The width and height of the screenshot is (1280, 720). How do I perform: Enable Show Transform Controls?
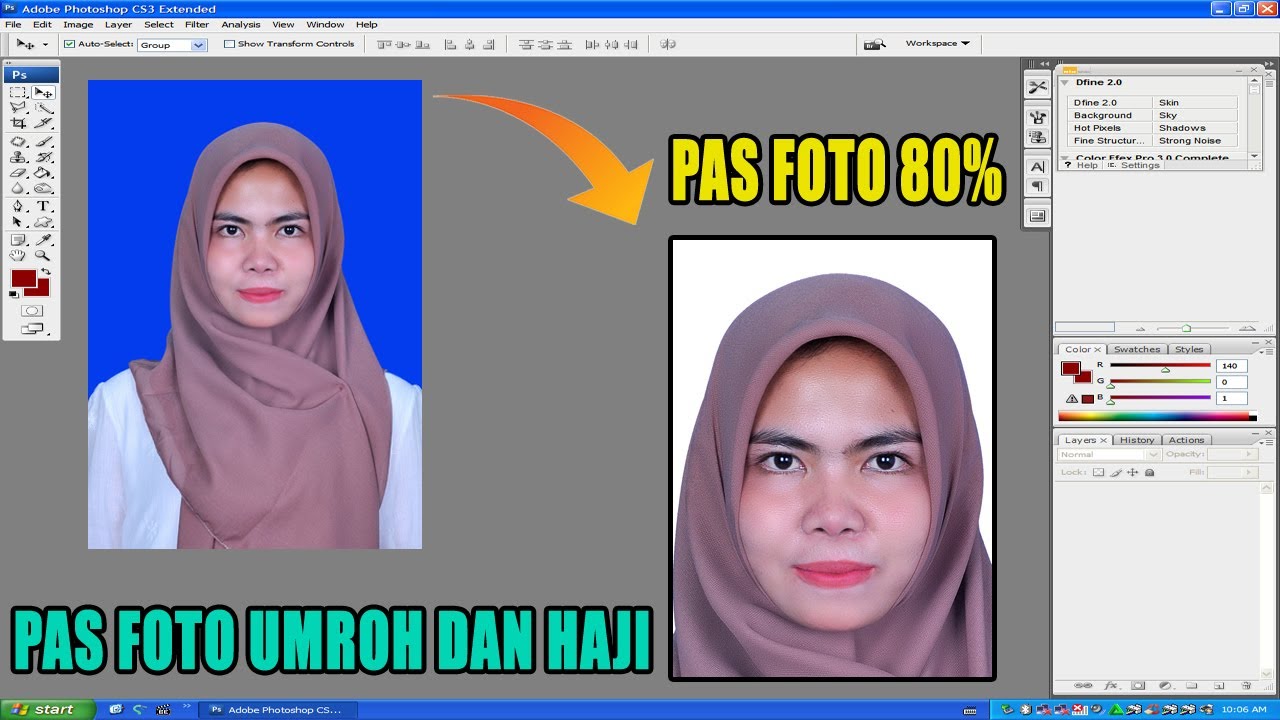click(229, 43)
